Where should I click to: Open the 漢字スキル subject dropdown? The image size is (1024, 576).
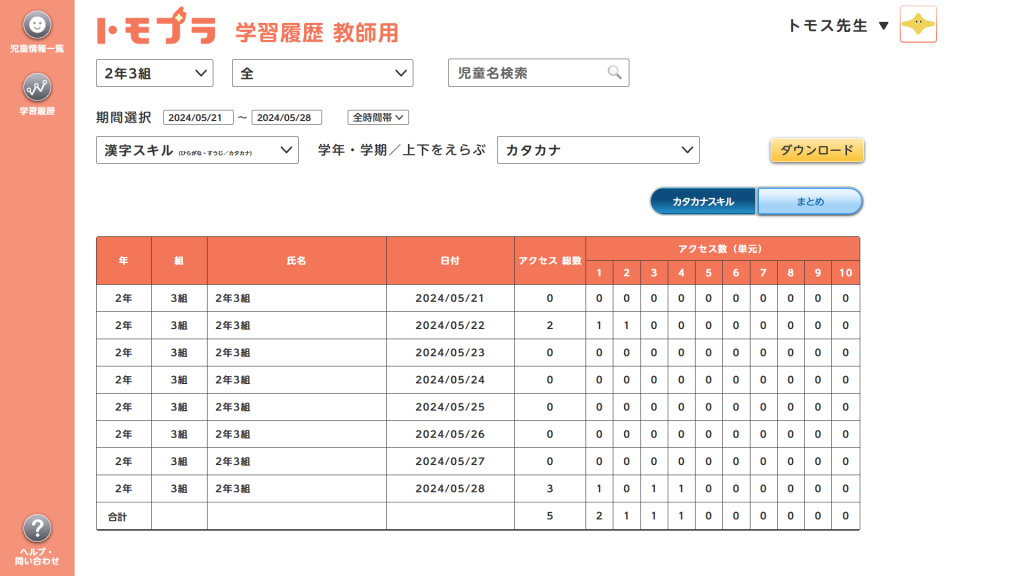pos(197,150)
